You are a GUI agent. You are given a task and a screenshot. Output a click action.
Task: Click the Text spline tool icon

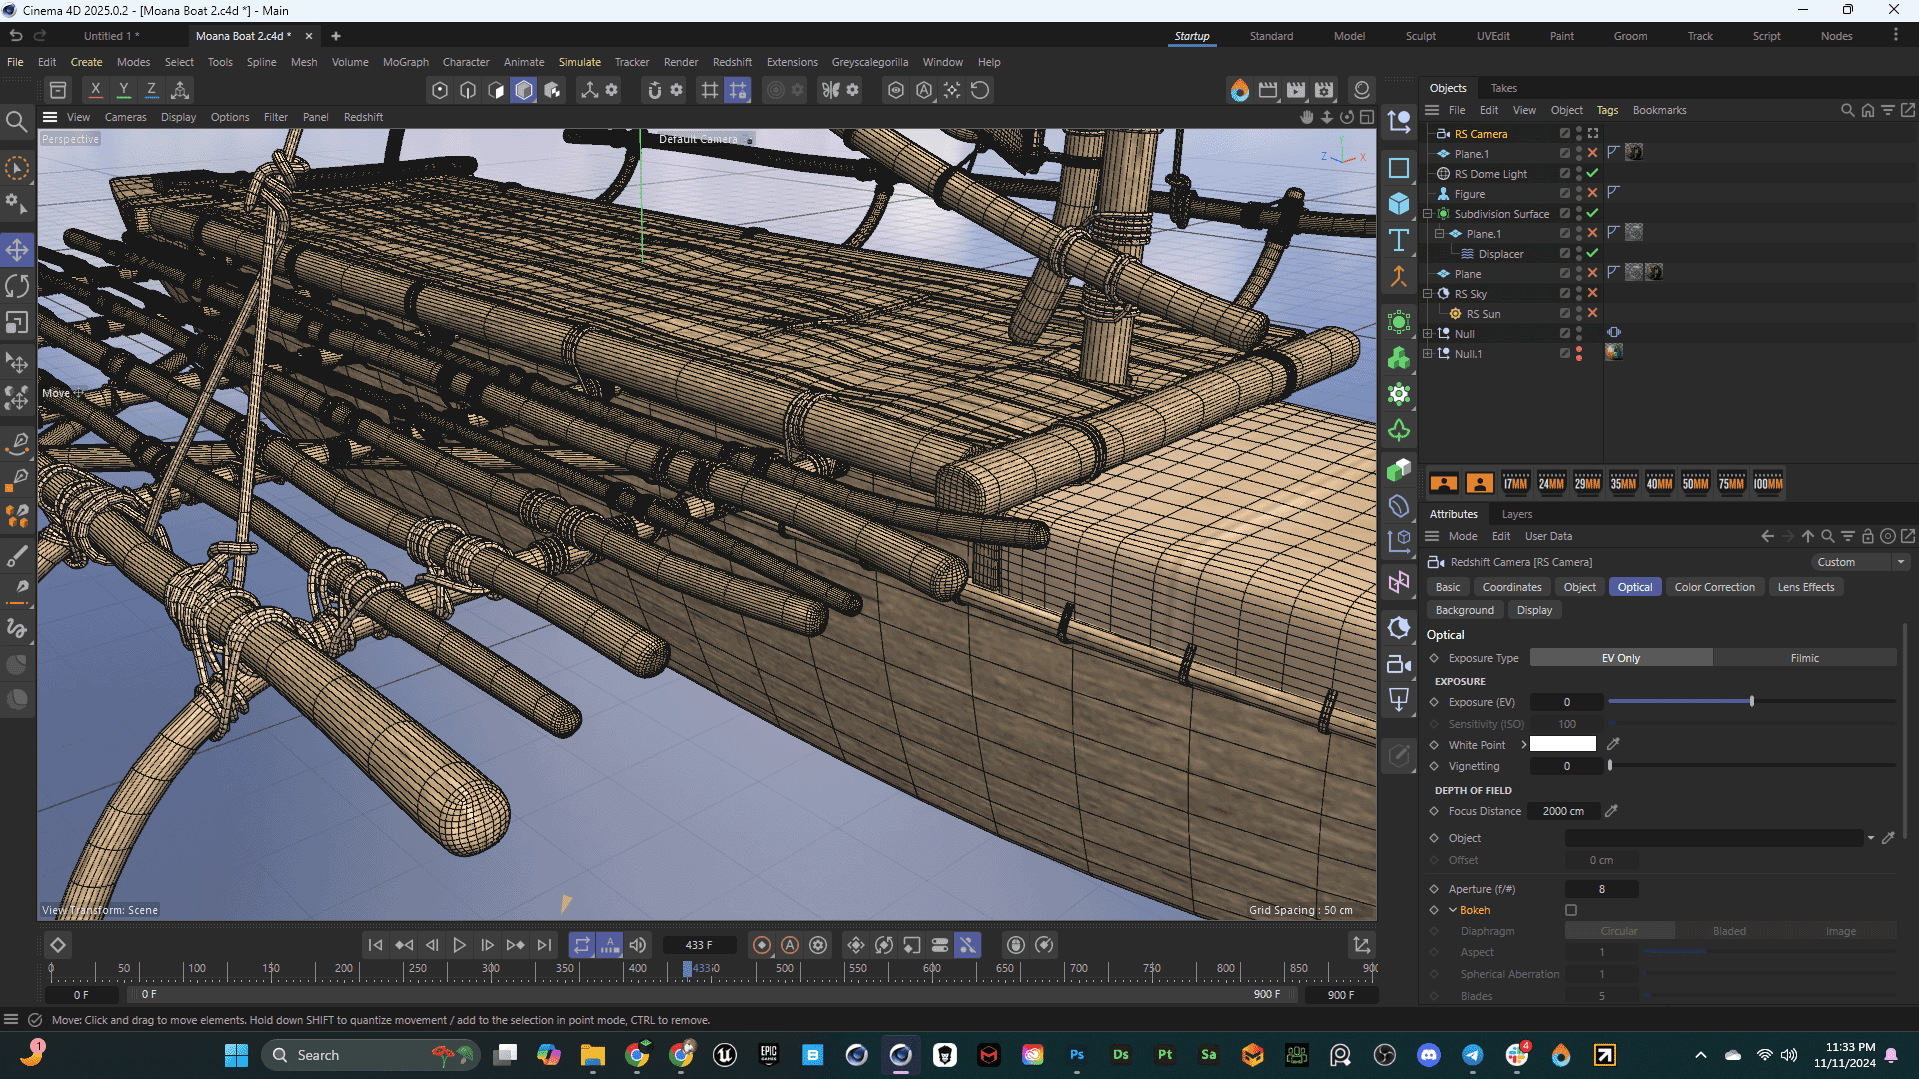click(1399, 240)
